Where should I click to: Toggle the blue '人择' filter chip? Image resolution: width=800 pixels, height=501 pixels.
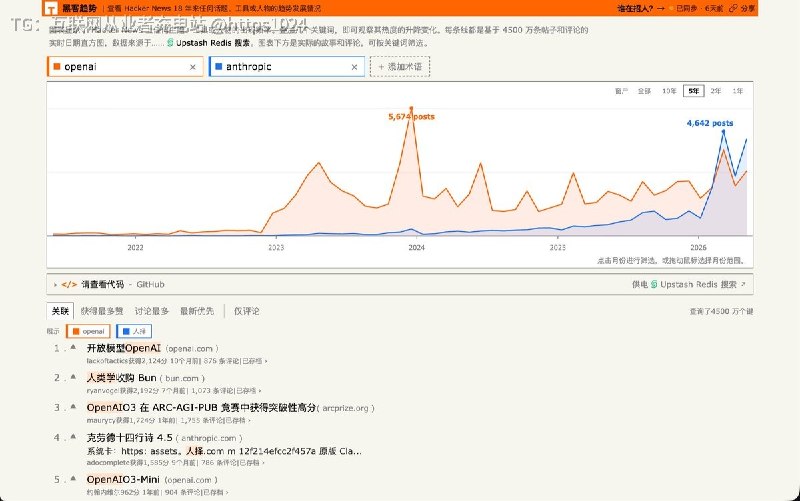tap(134, 331)
